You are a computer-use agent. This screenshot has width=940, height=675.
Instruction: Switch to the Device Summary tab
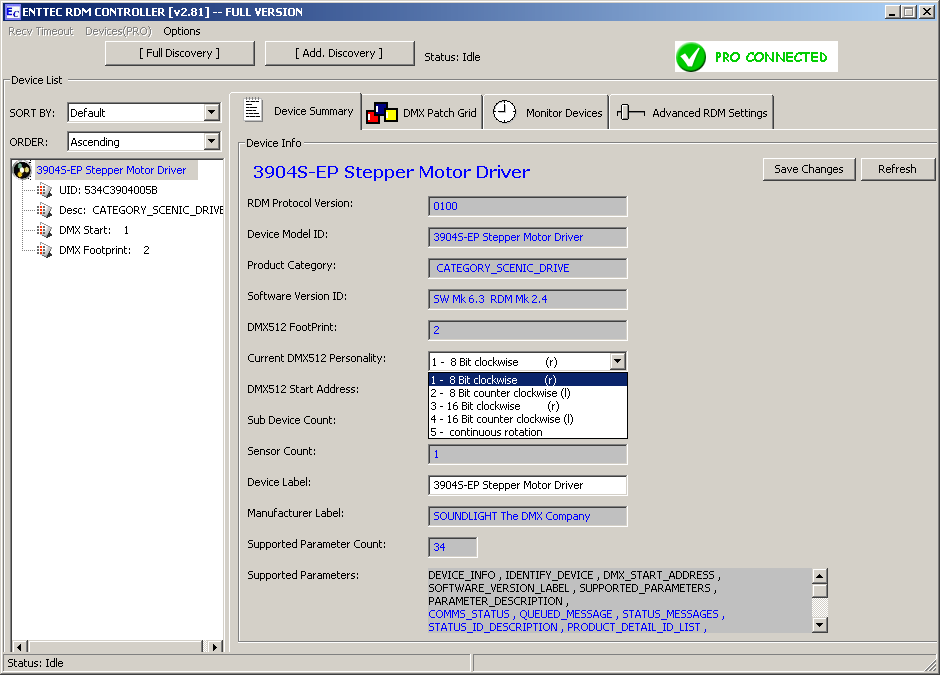296,111
